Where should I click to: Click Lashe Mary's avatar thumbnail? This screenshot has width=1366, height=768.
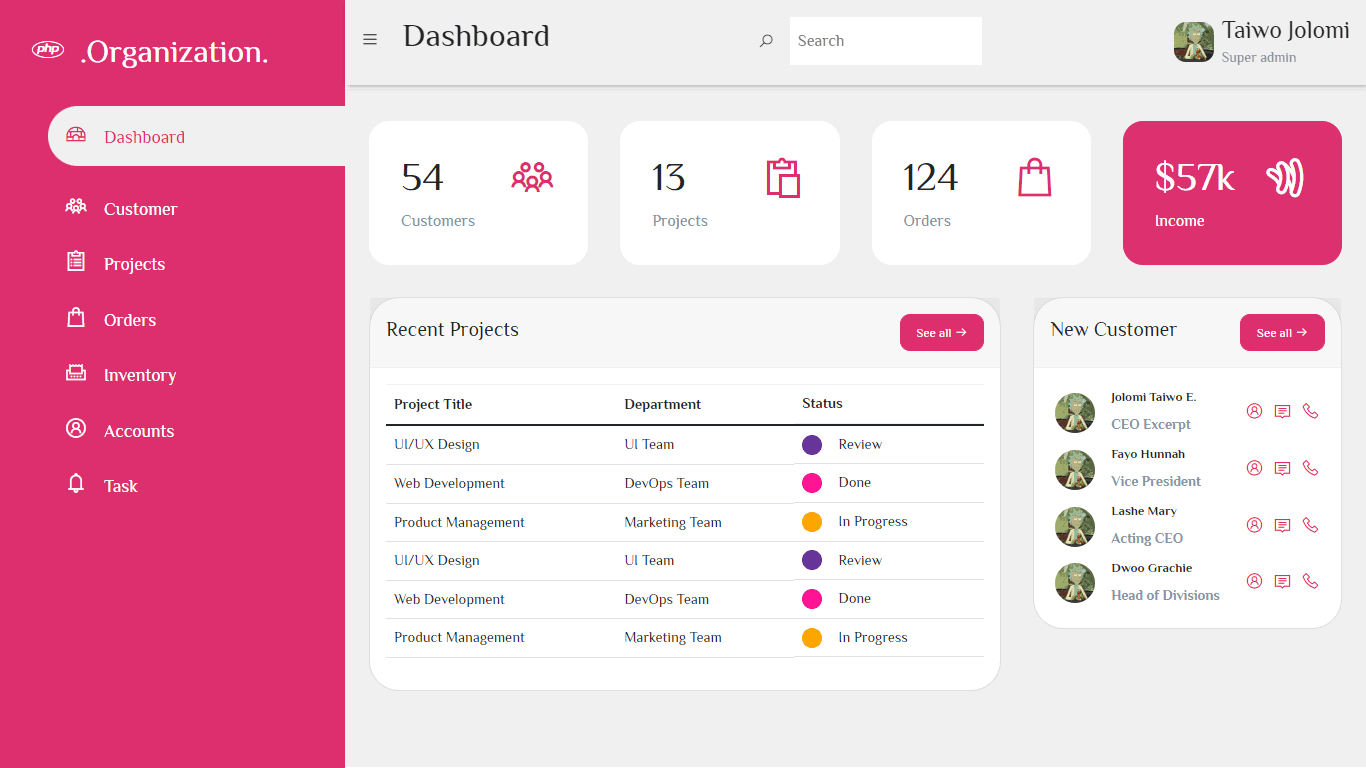[1075, 526]
